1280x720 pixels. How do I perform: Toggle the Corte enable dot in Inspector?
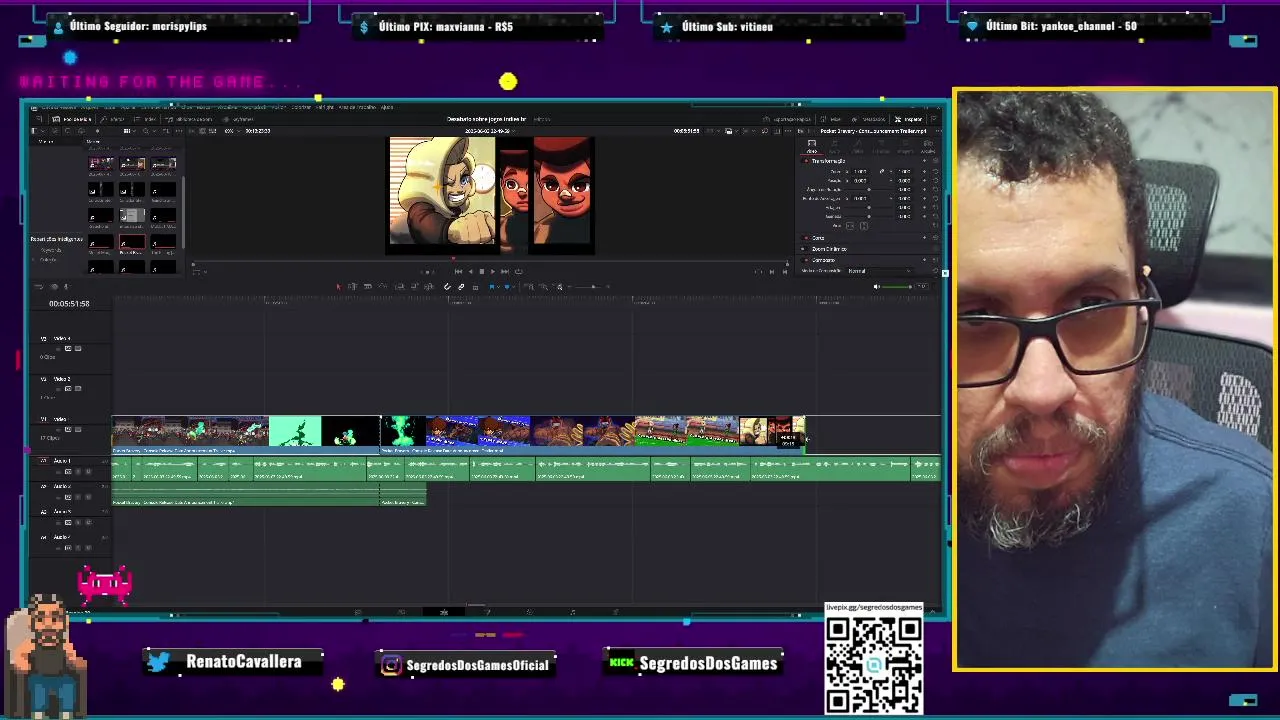(x=806, y=238)
